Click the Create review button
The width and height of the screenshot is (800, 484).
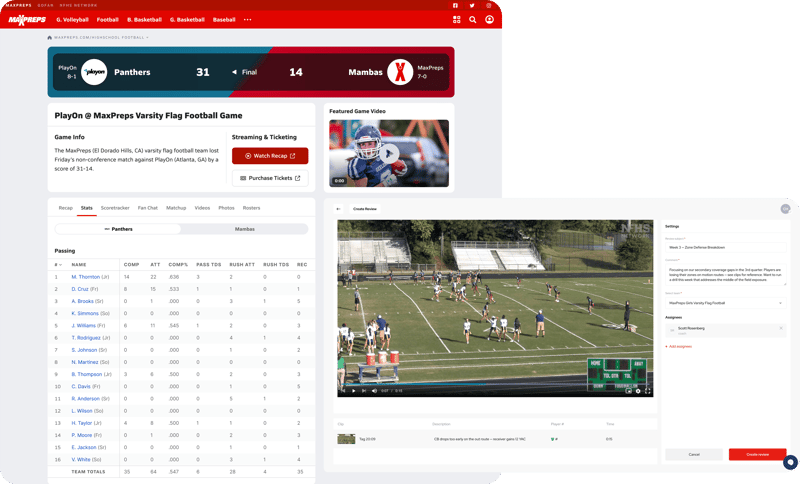(757, 454)
